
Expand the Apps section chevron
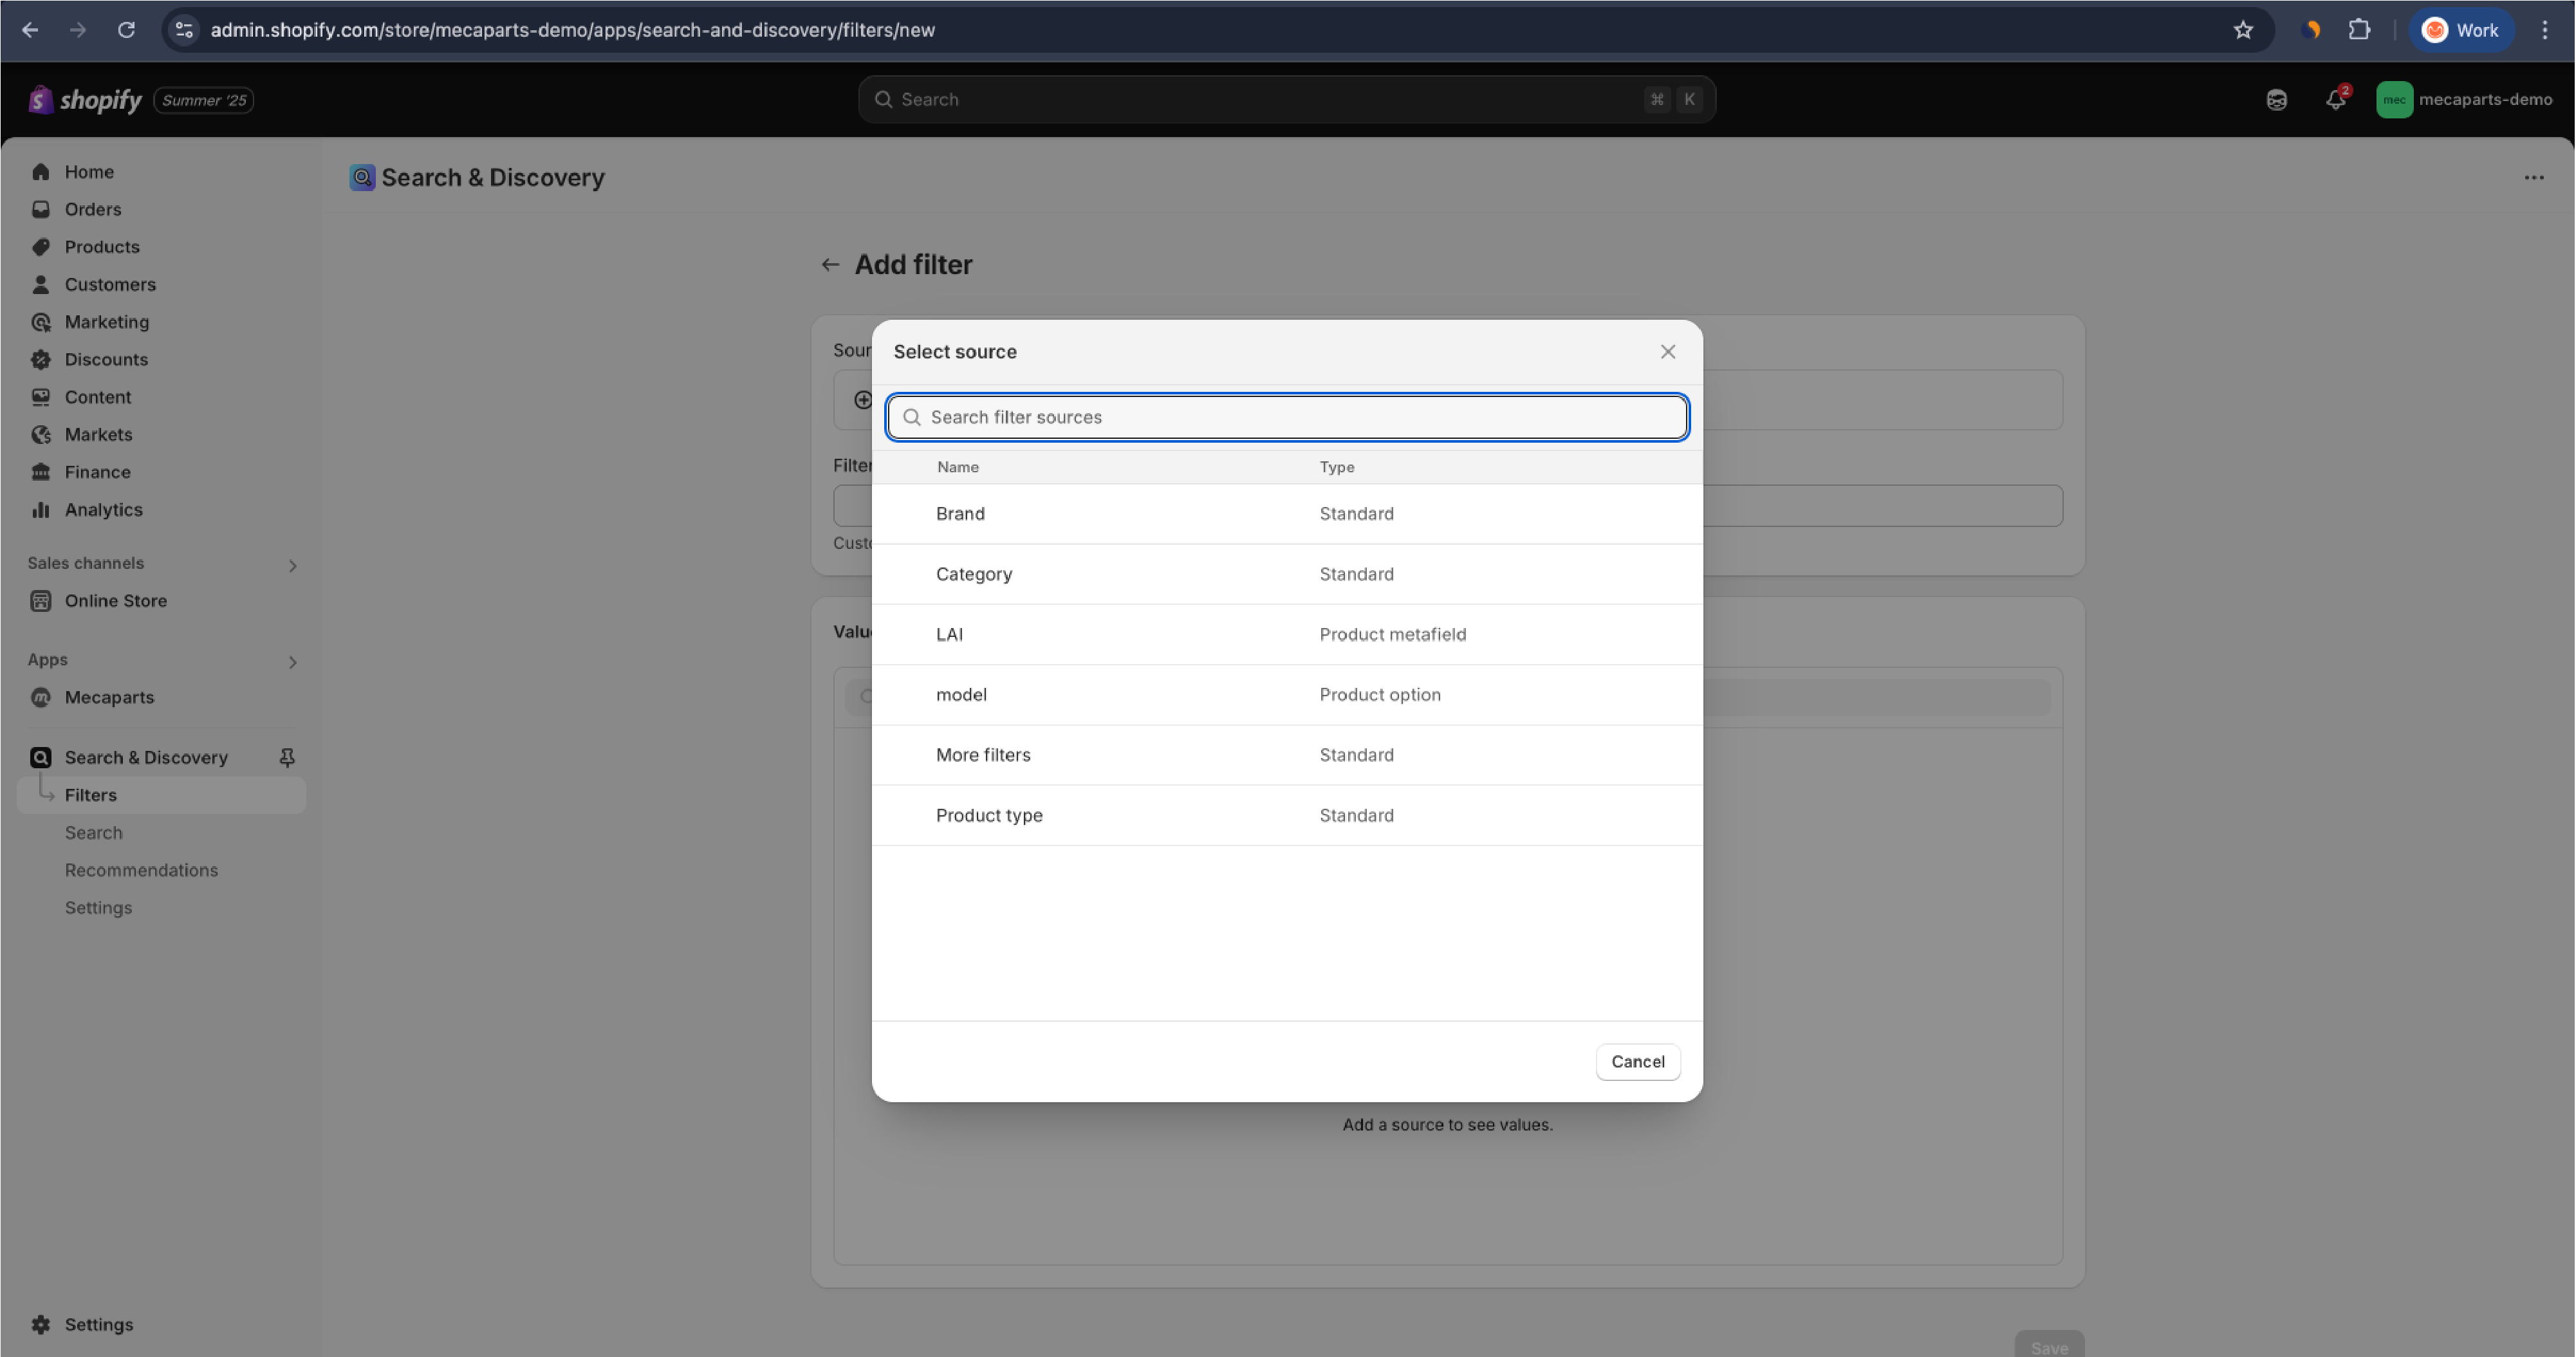click(292, 662)
